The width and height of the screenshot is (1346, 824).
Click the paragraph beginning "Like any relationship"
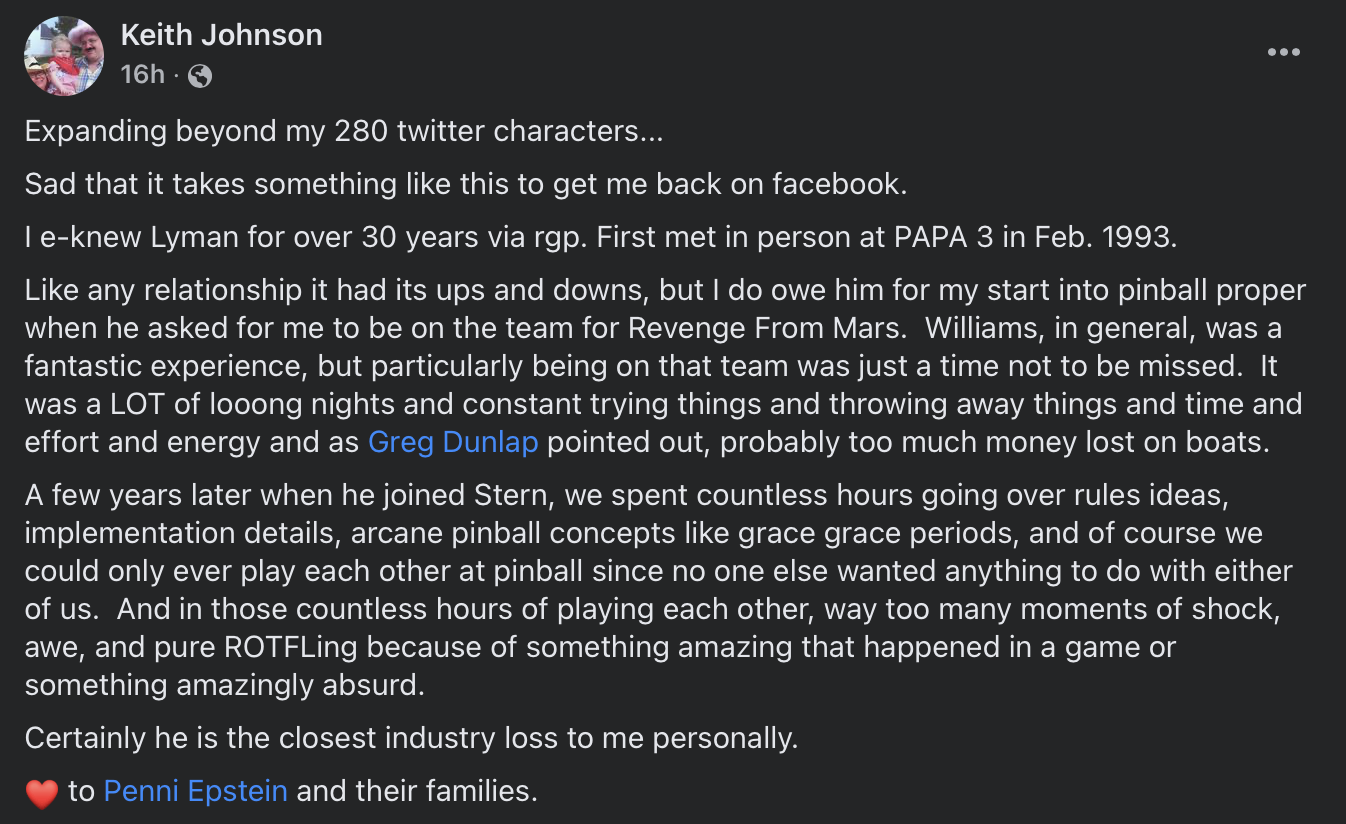point(666,366)
